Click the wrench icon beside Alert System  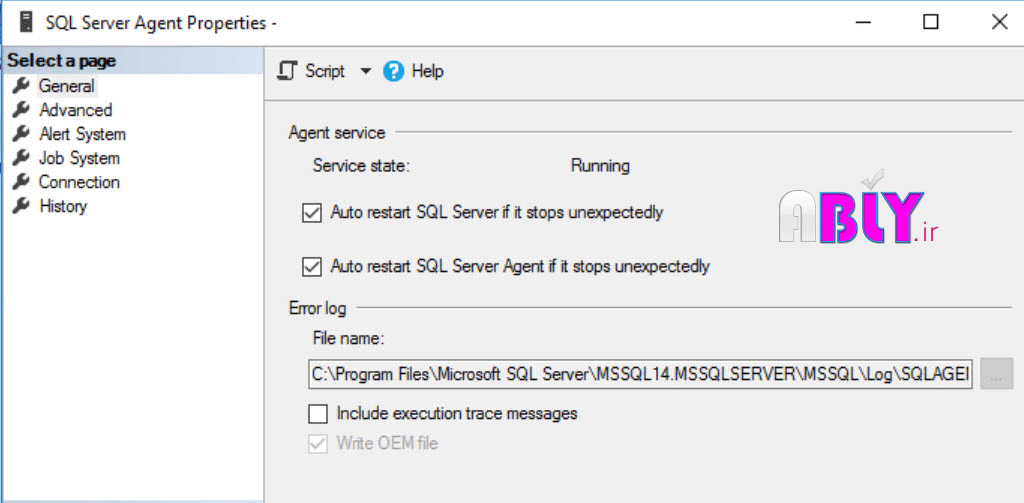coord(22,134)
